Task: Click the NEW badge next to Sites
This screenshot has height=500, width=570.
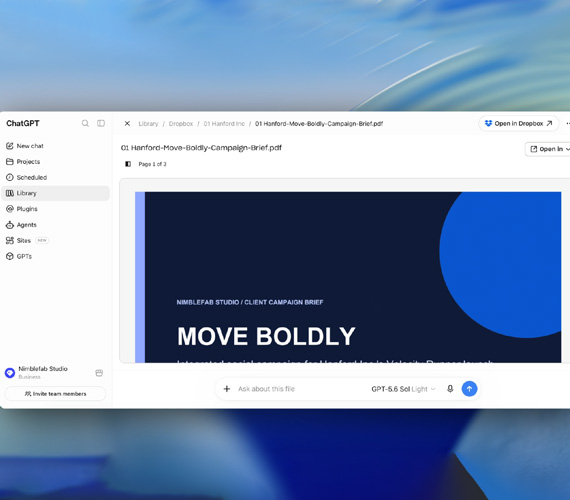Action: [42, 240]
